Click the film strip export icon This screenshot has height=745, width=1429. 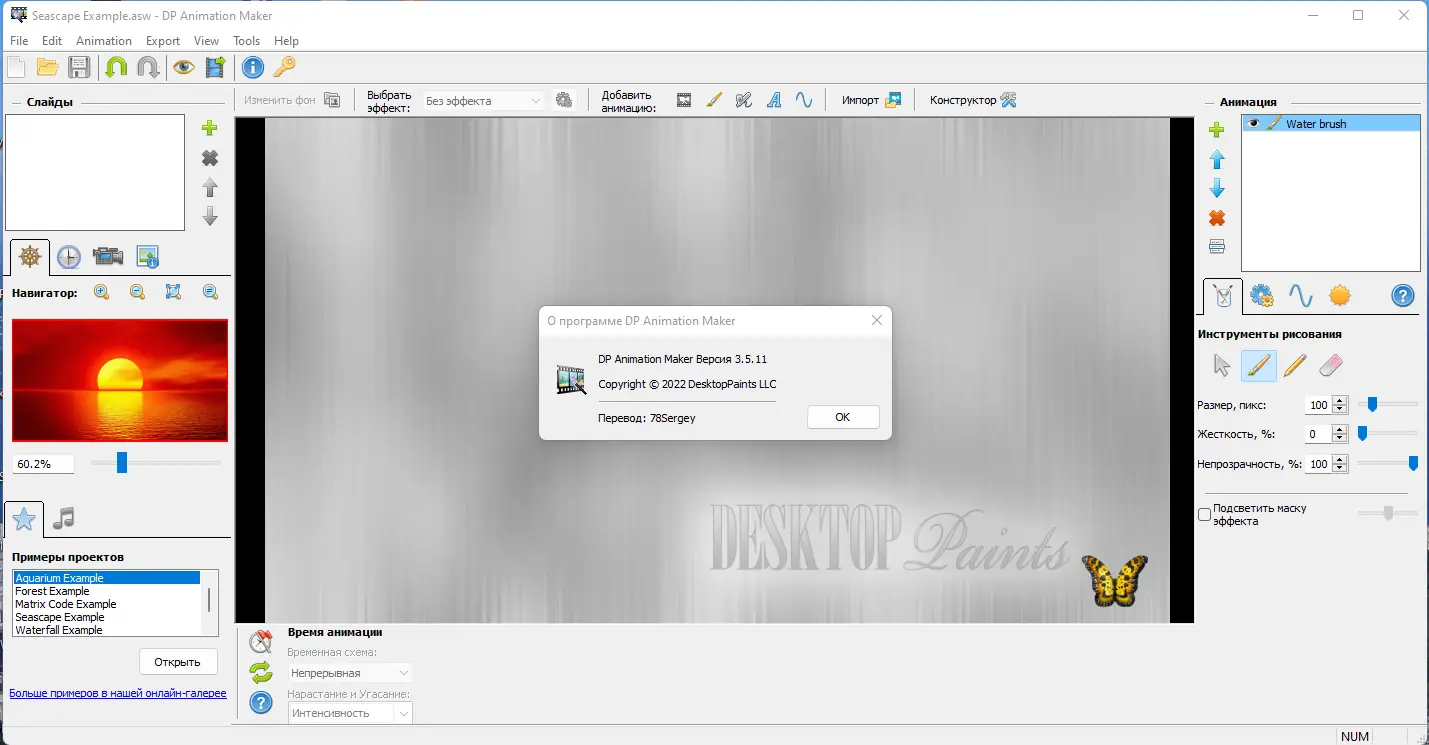pyautogui.click(x=215, y=67)
